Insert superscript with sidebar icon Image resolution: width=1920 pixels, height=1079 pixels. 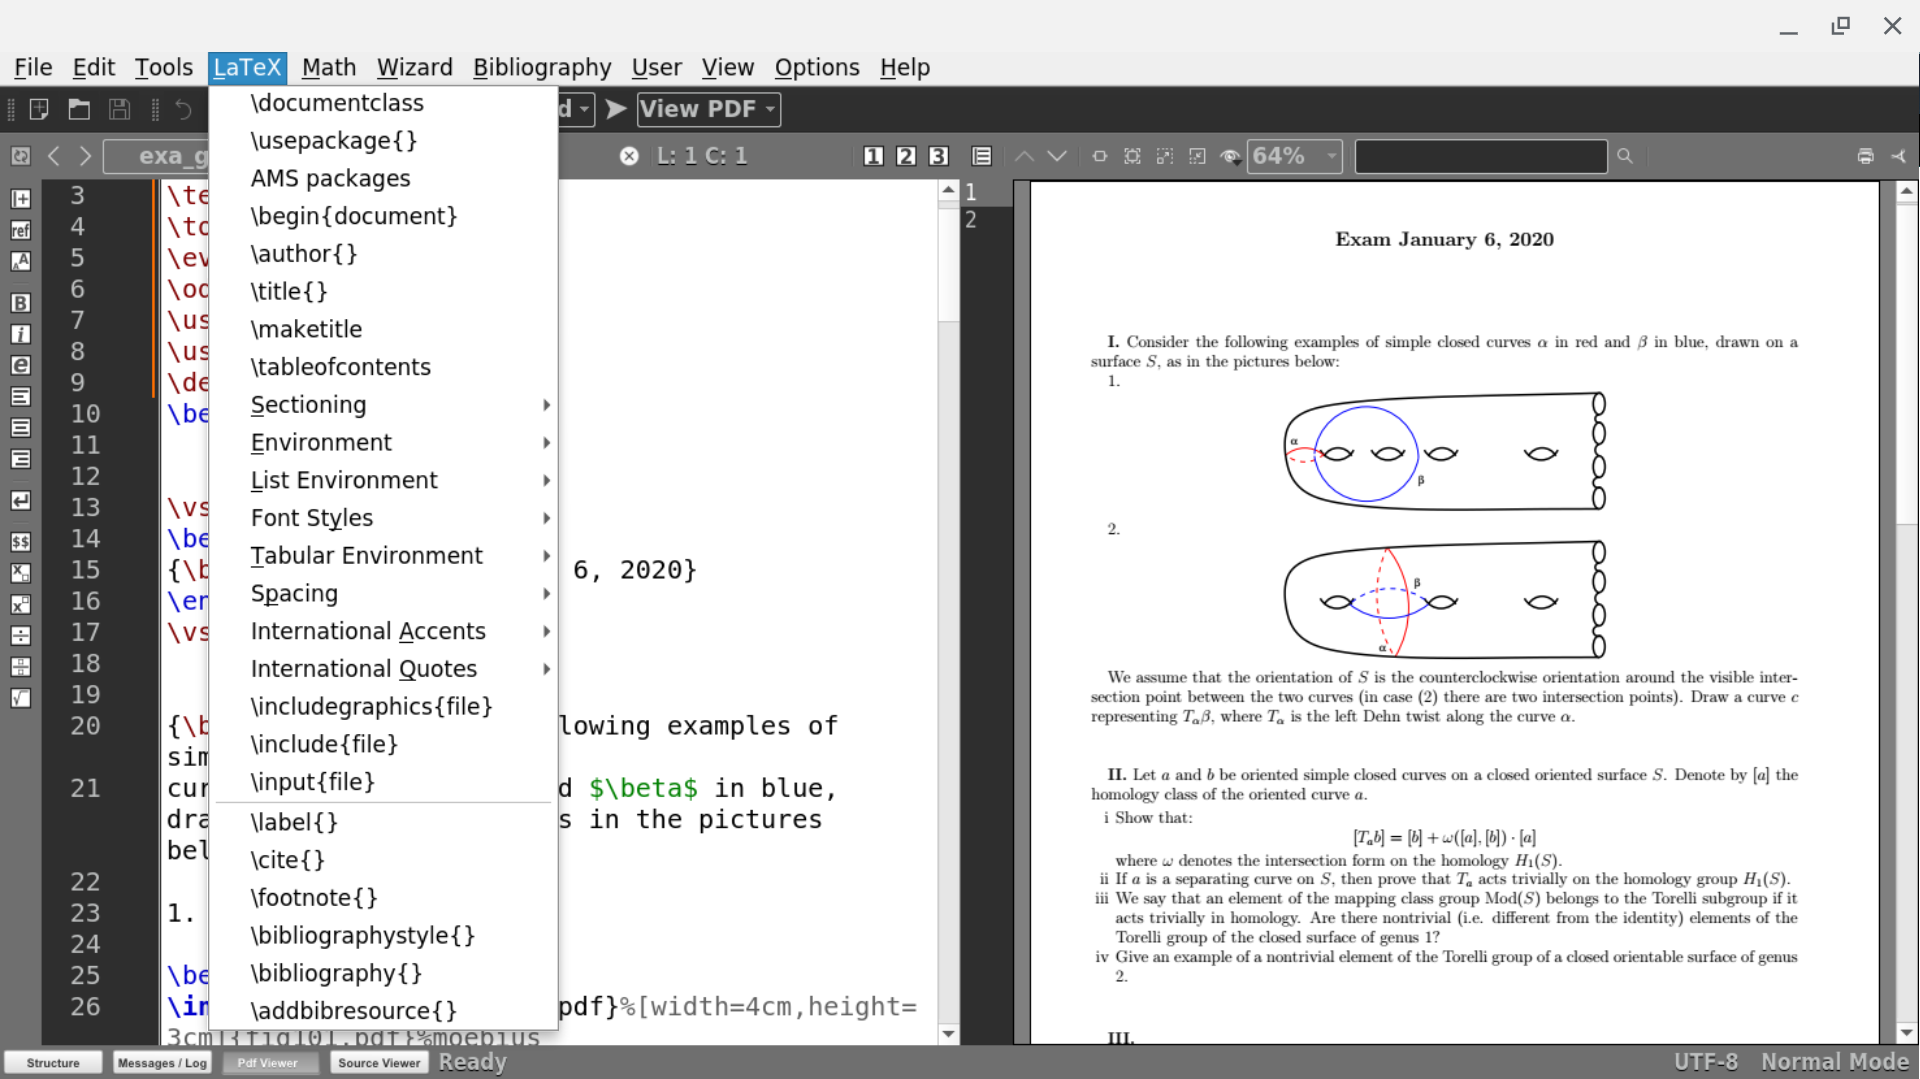[x=20, y=604]
